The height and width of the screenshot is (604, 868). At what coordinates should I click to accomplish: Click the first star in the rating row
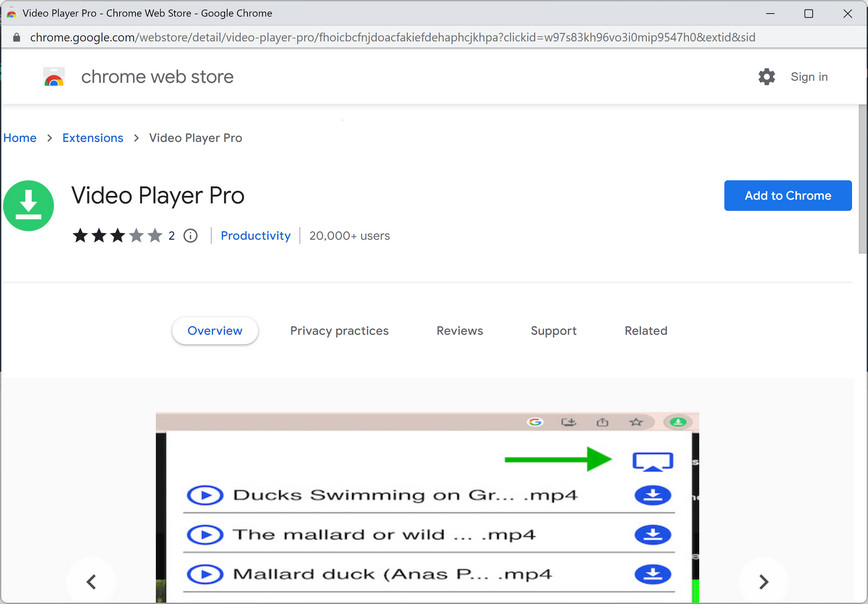80,236
